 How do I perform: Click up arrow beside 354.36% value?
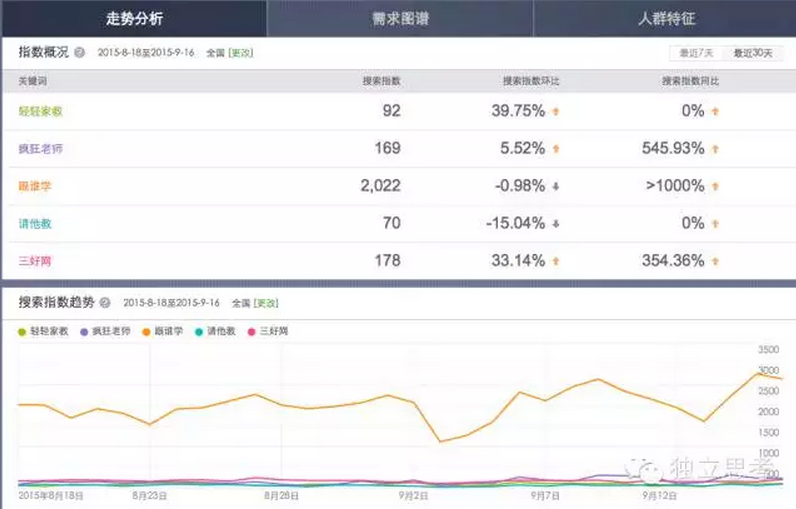pyautogui.click(x=715, y=261)
